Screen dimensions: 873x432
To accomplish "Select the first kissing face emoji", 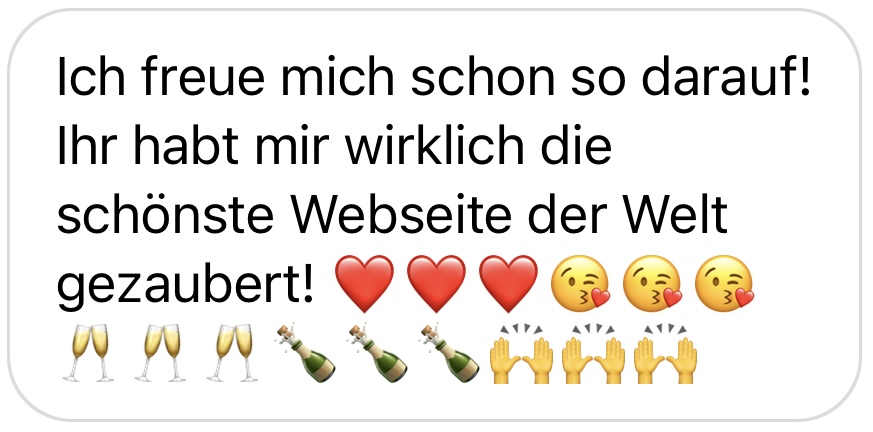I will (x=580, y=283).
